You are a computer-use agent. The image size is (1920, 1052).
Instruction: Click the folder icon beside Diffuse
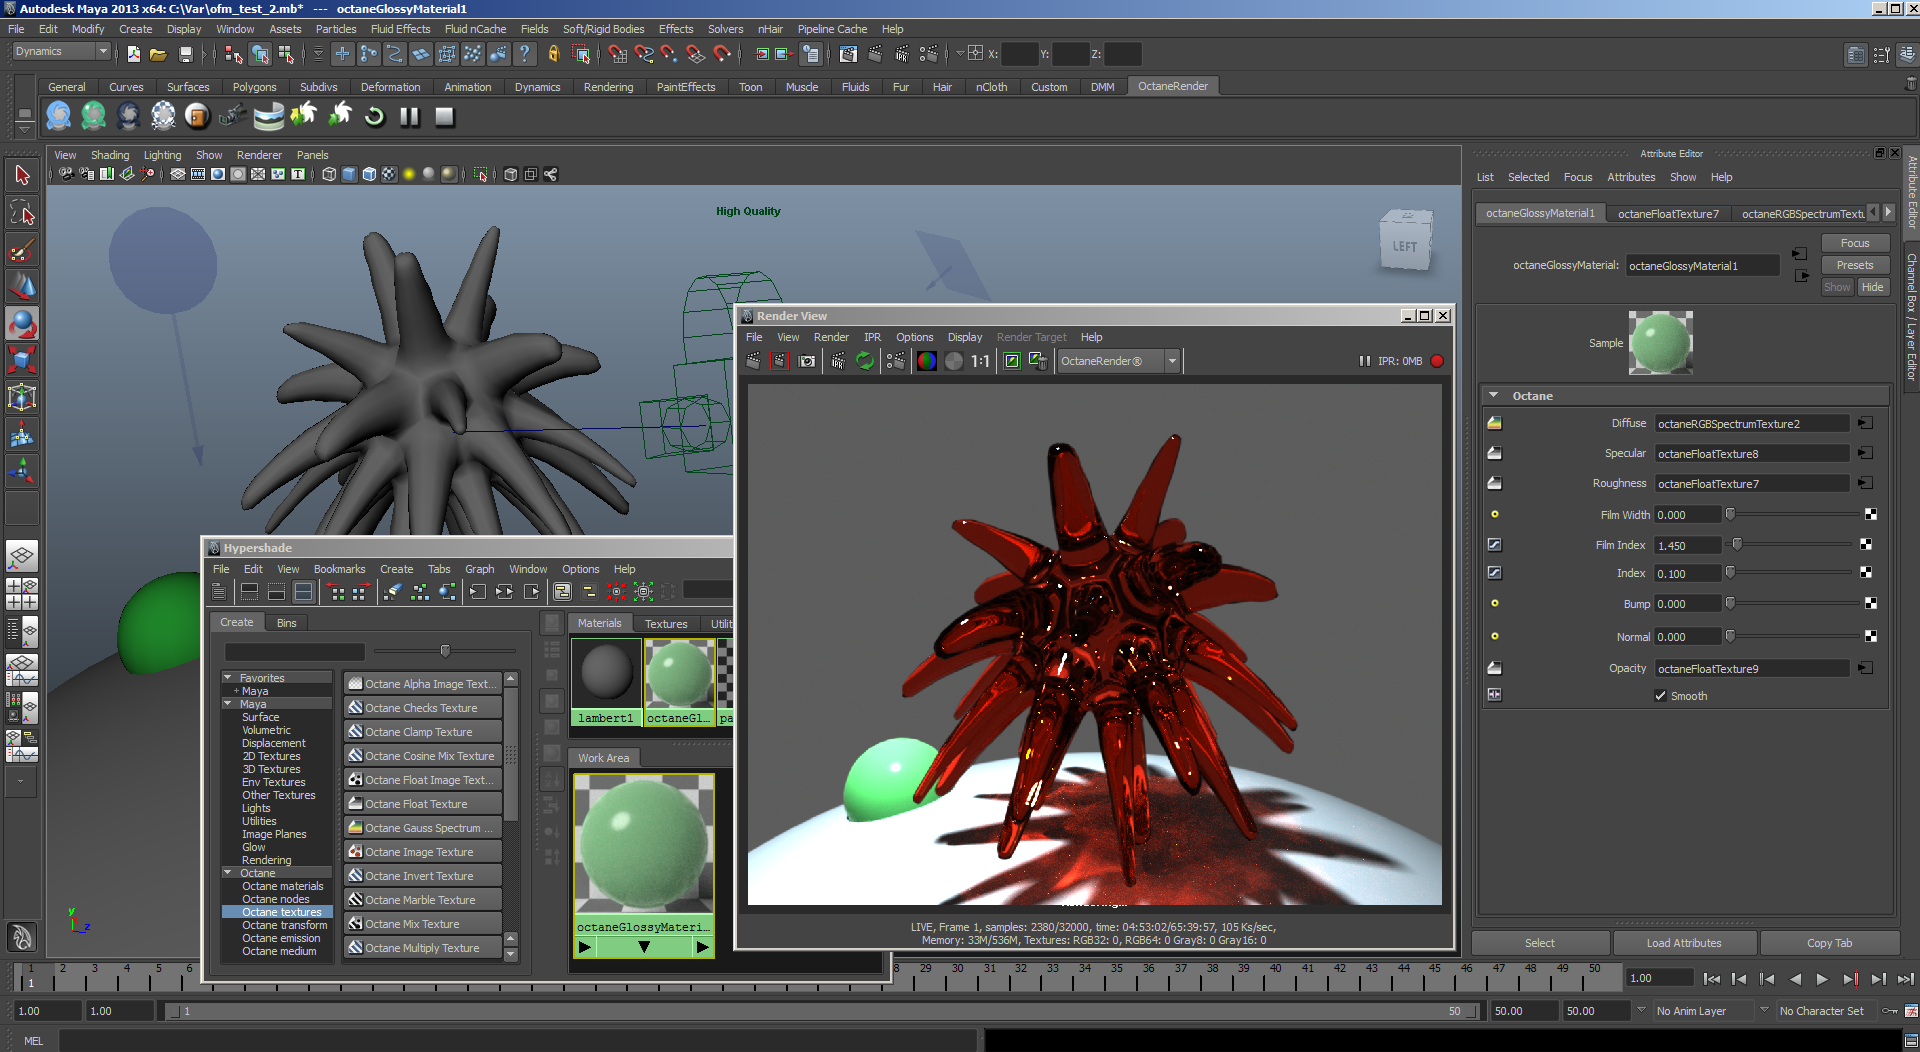[1494, 423]
